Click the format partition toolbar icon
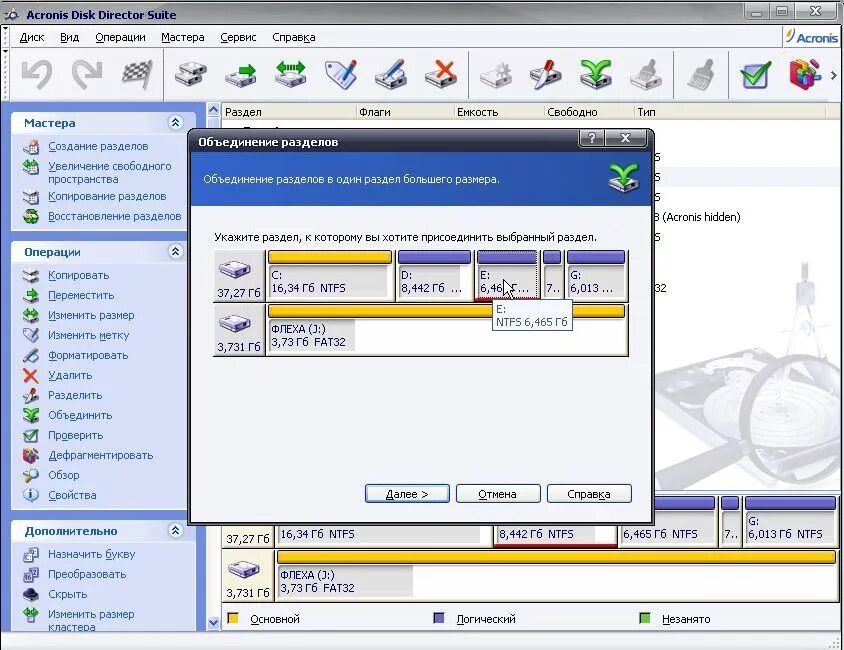The height and width of the screenshot is (650, 844). [391, 74]
